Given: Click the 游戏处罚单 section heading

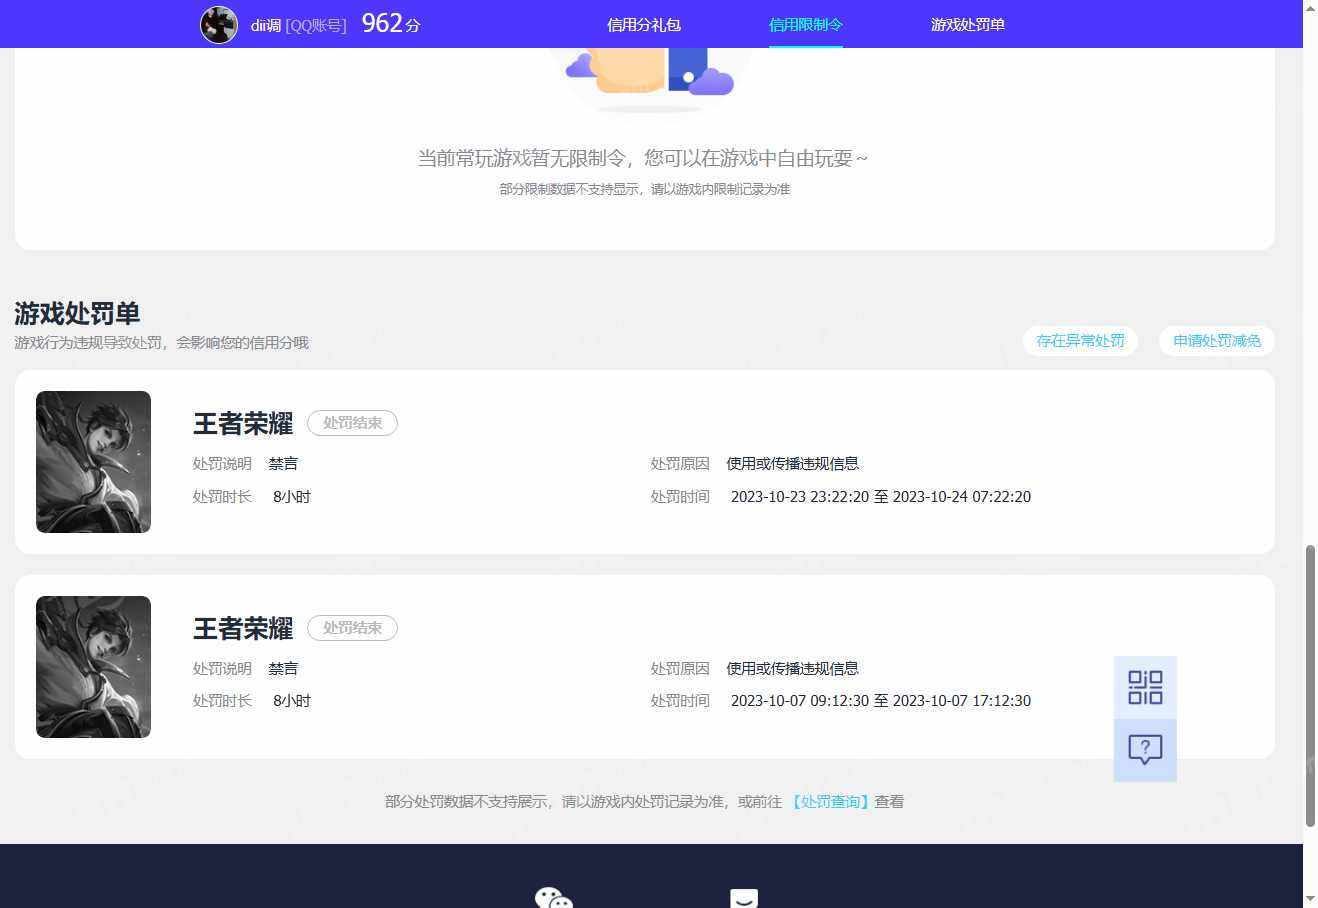Looking at the screenshot, I should point(77,313).
